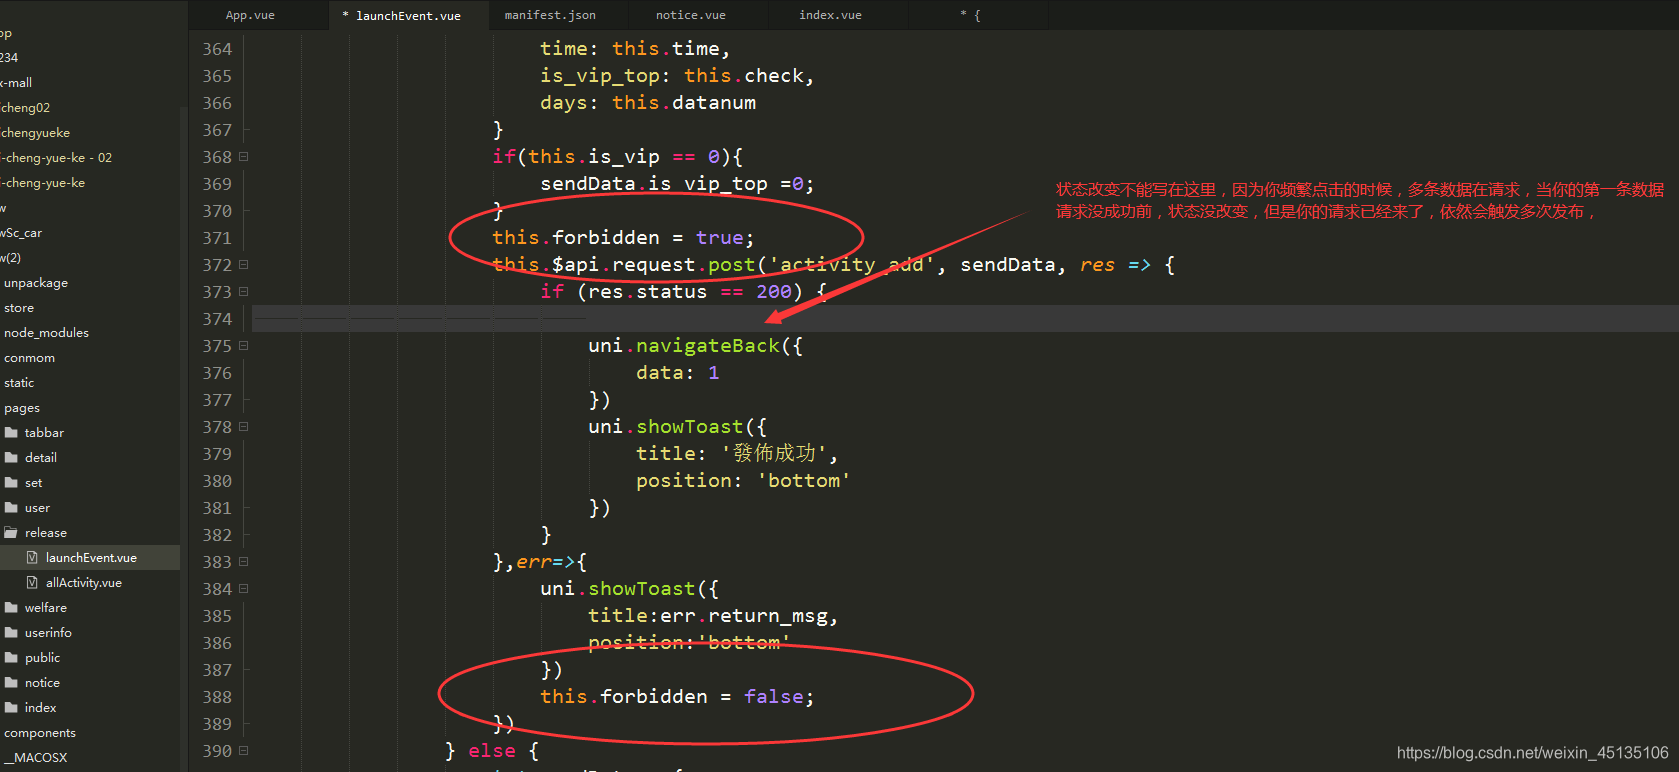The width and height of the screenshot is (1679, 772).
Task: Fold the if block at line 373
Action: (x=243, y=292)
